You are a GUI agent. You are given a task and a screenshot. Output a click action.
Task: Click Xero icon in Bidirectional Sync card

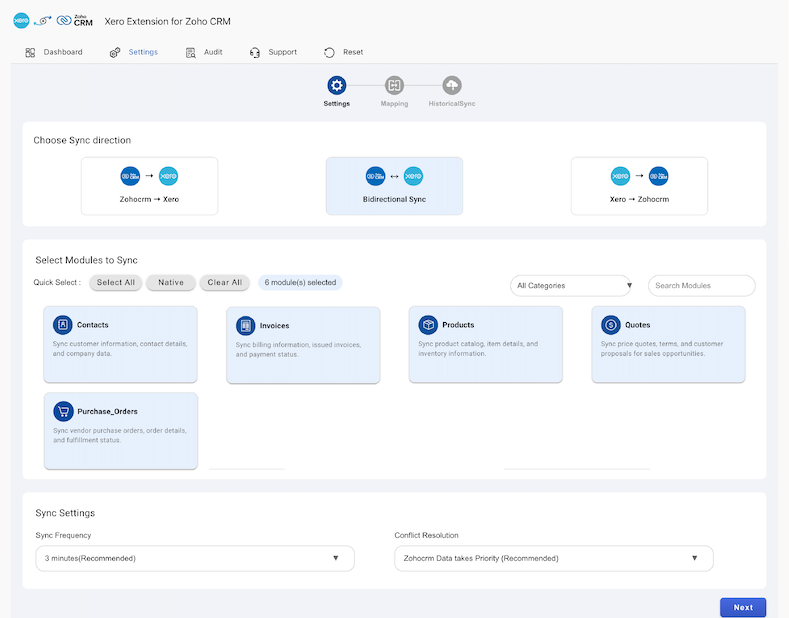pos(414,176)
